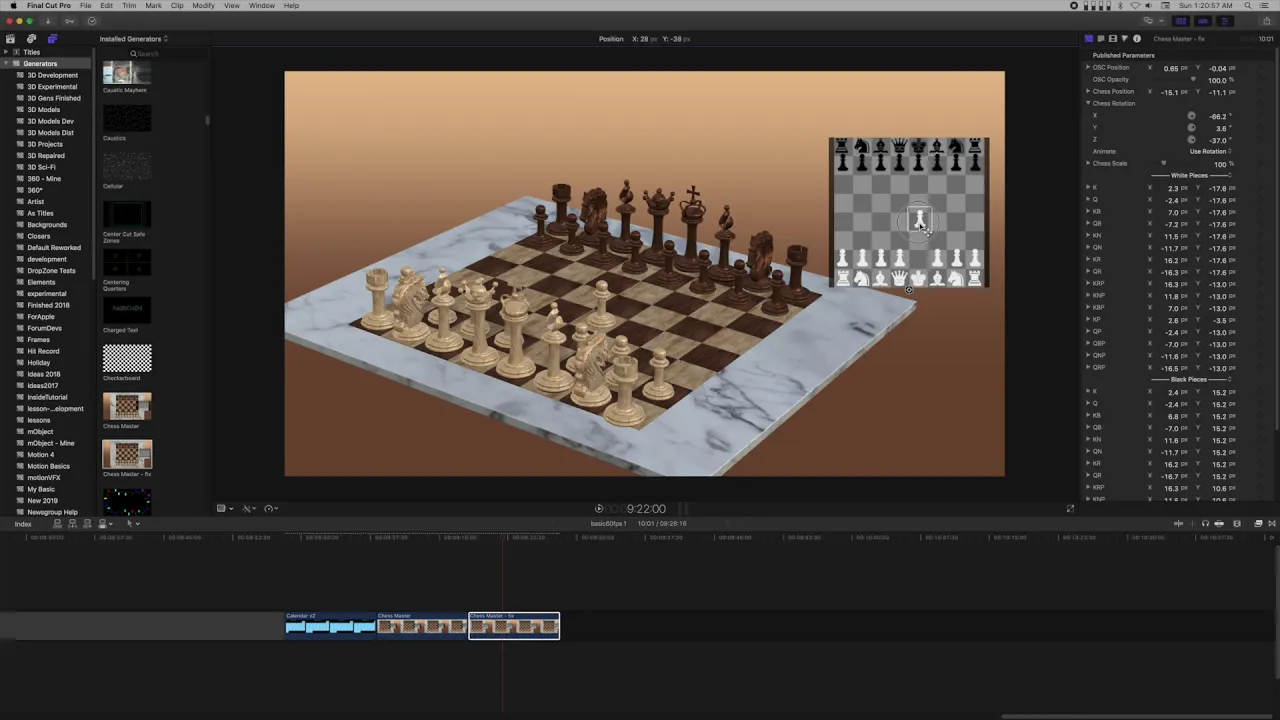Screen dimensions: 1280x720
Task: Expand the Titles category in sidebar
Action: click(x=7, y=52)
